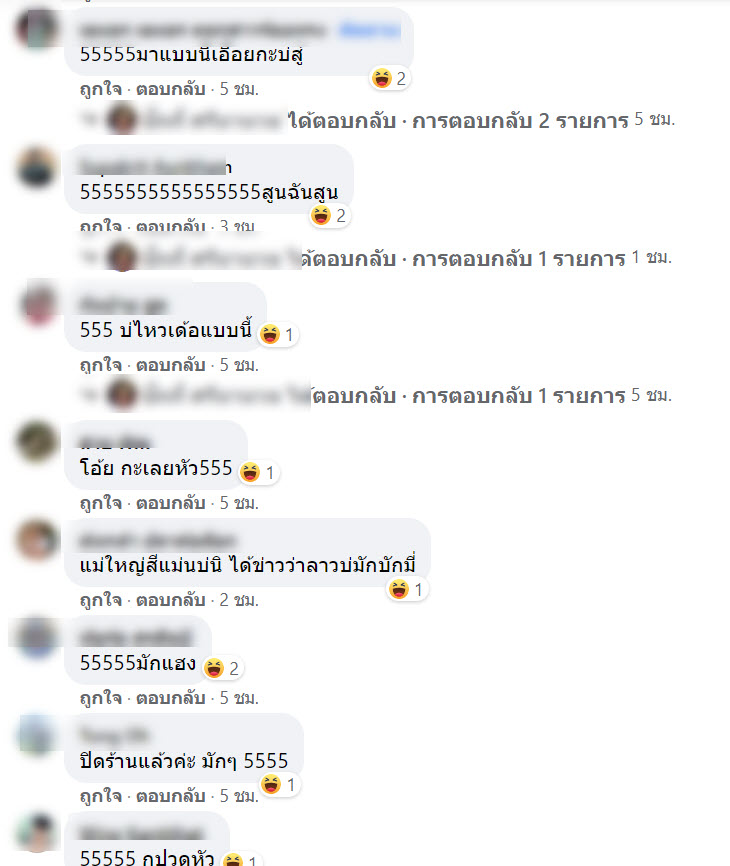Click haha emoji beside '555 บ่ไหวเด้อแบบนี้'
Viewport: 730px width, 866px height.
pos(278,334)
